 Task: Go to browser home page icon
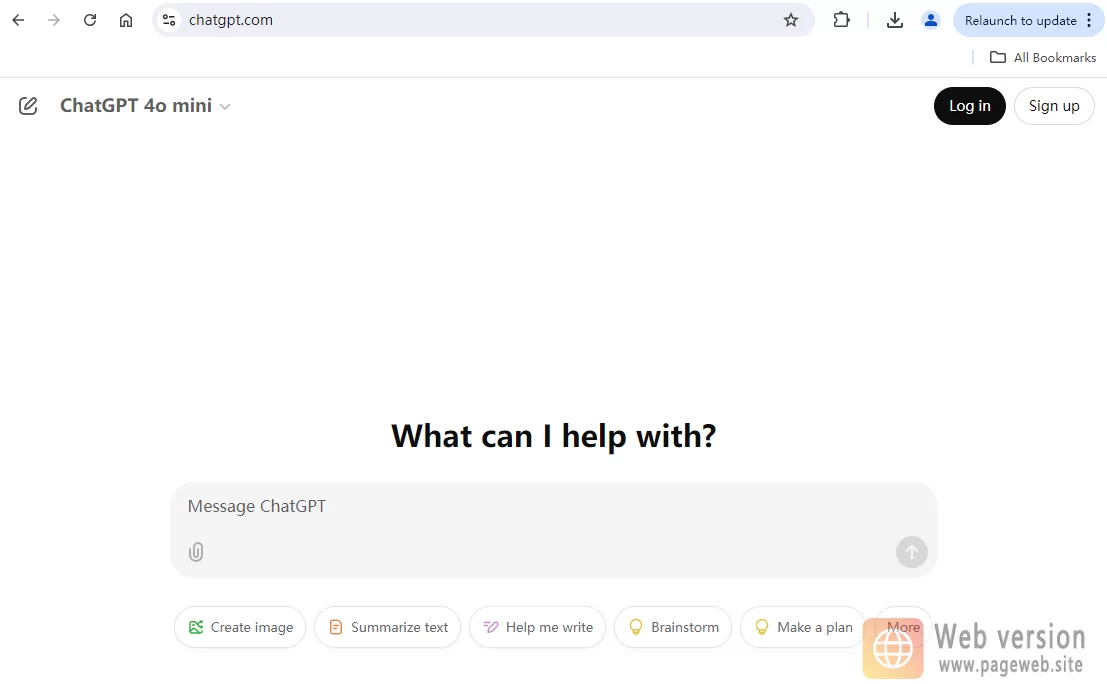coord(126,20)
